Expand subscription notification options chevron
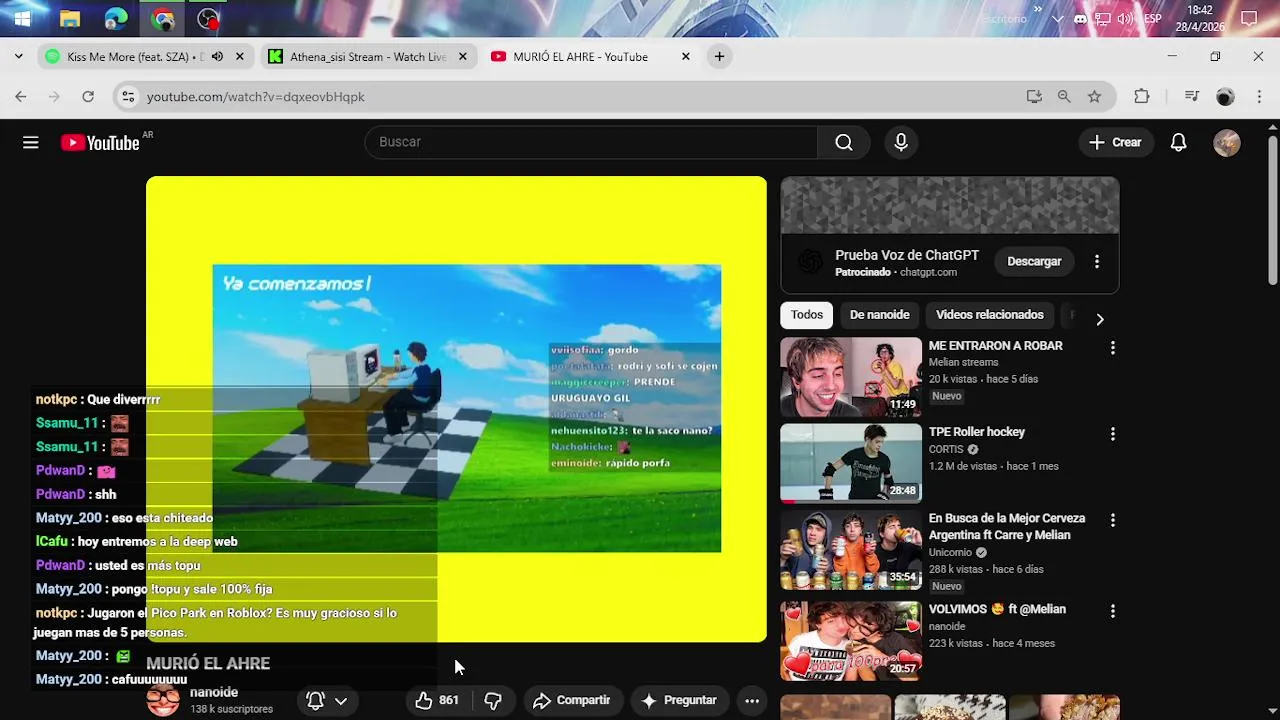This screenshot has width=1280, height=720. tap(340, 701)
